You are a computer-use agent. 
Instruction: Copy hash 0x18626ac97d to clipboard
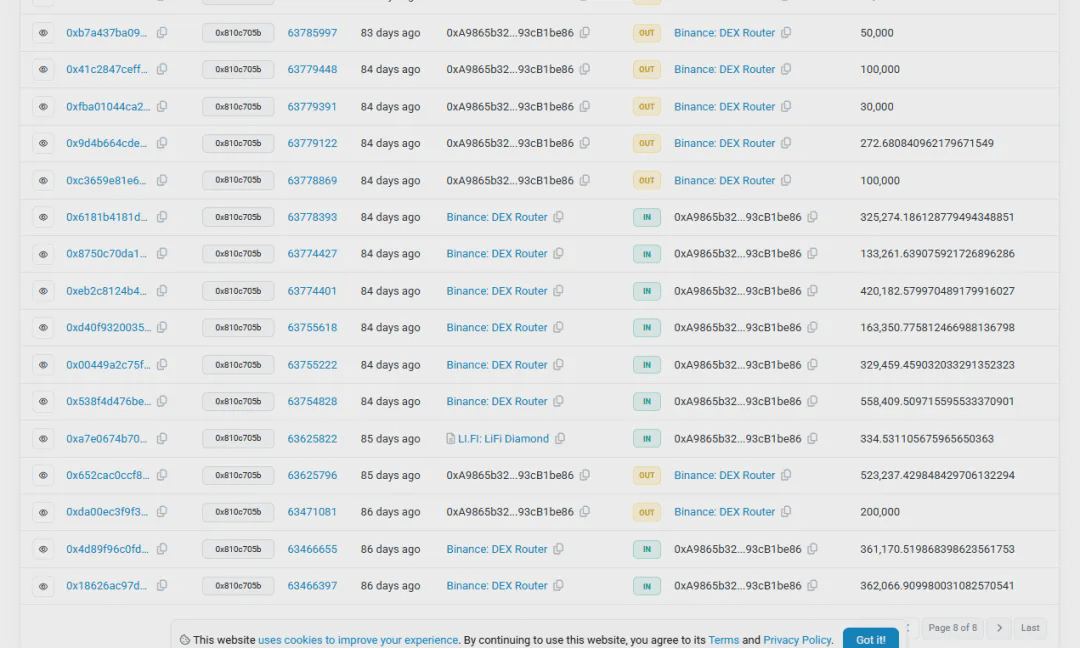162,585
